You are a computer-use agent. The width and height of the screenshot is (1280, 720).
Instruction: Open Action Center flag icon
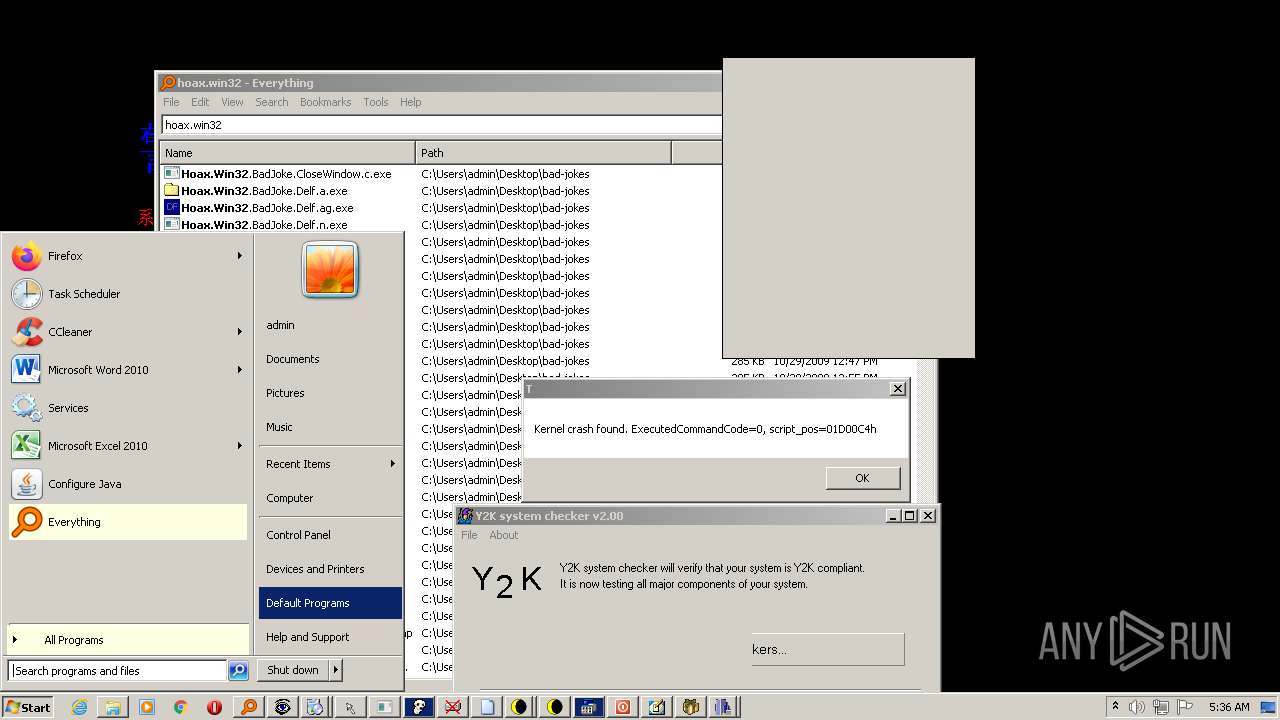click(1184, 707)
